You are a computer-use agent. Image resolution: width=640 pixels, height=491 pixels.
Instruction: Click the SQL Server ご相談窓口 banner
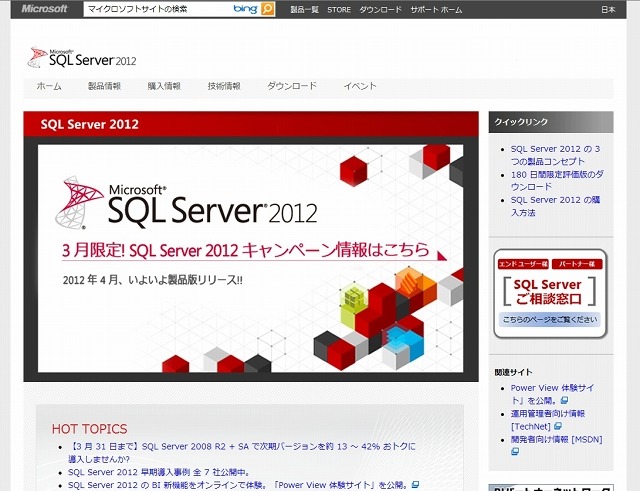click(x=550, y=291)
